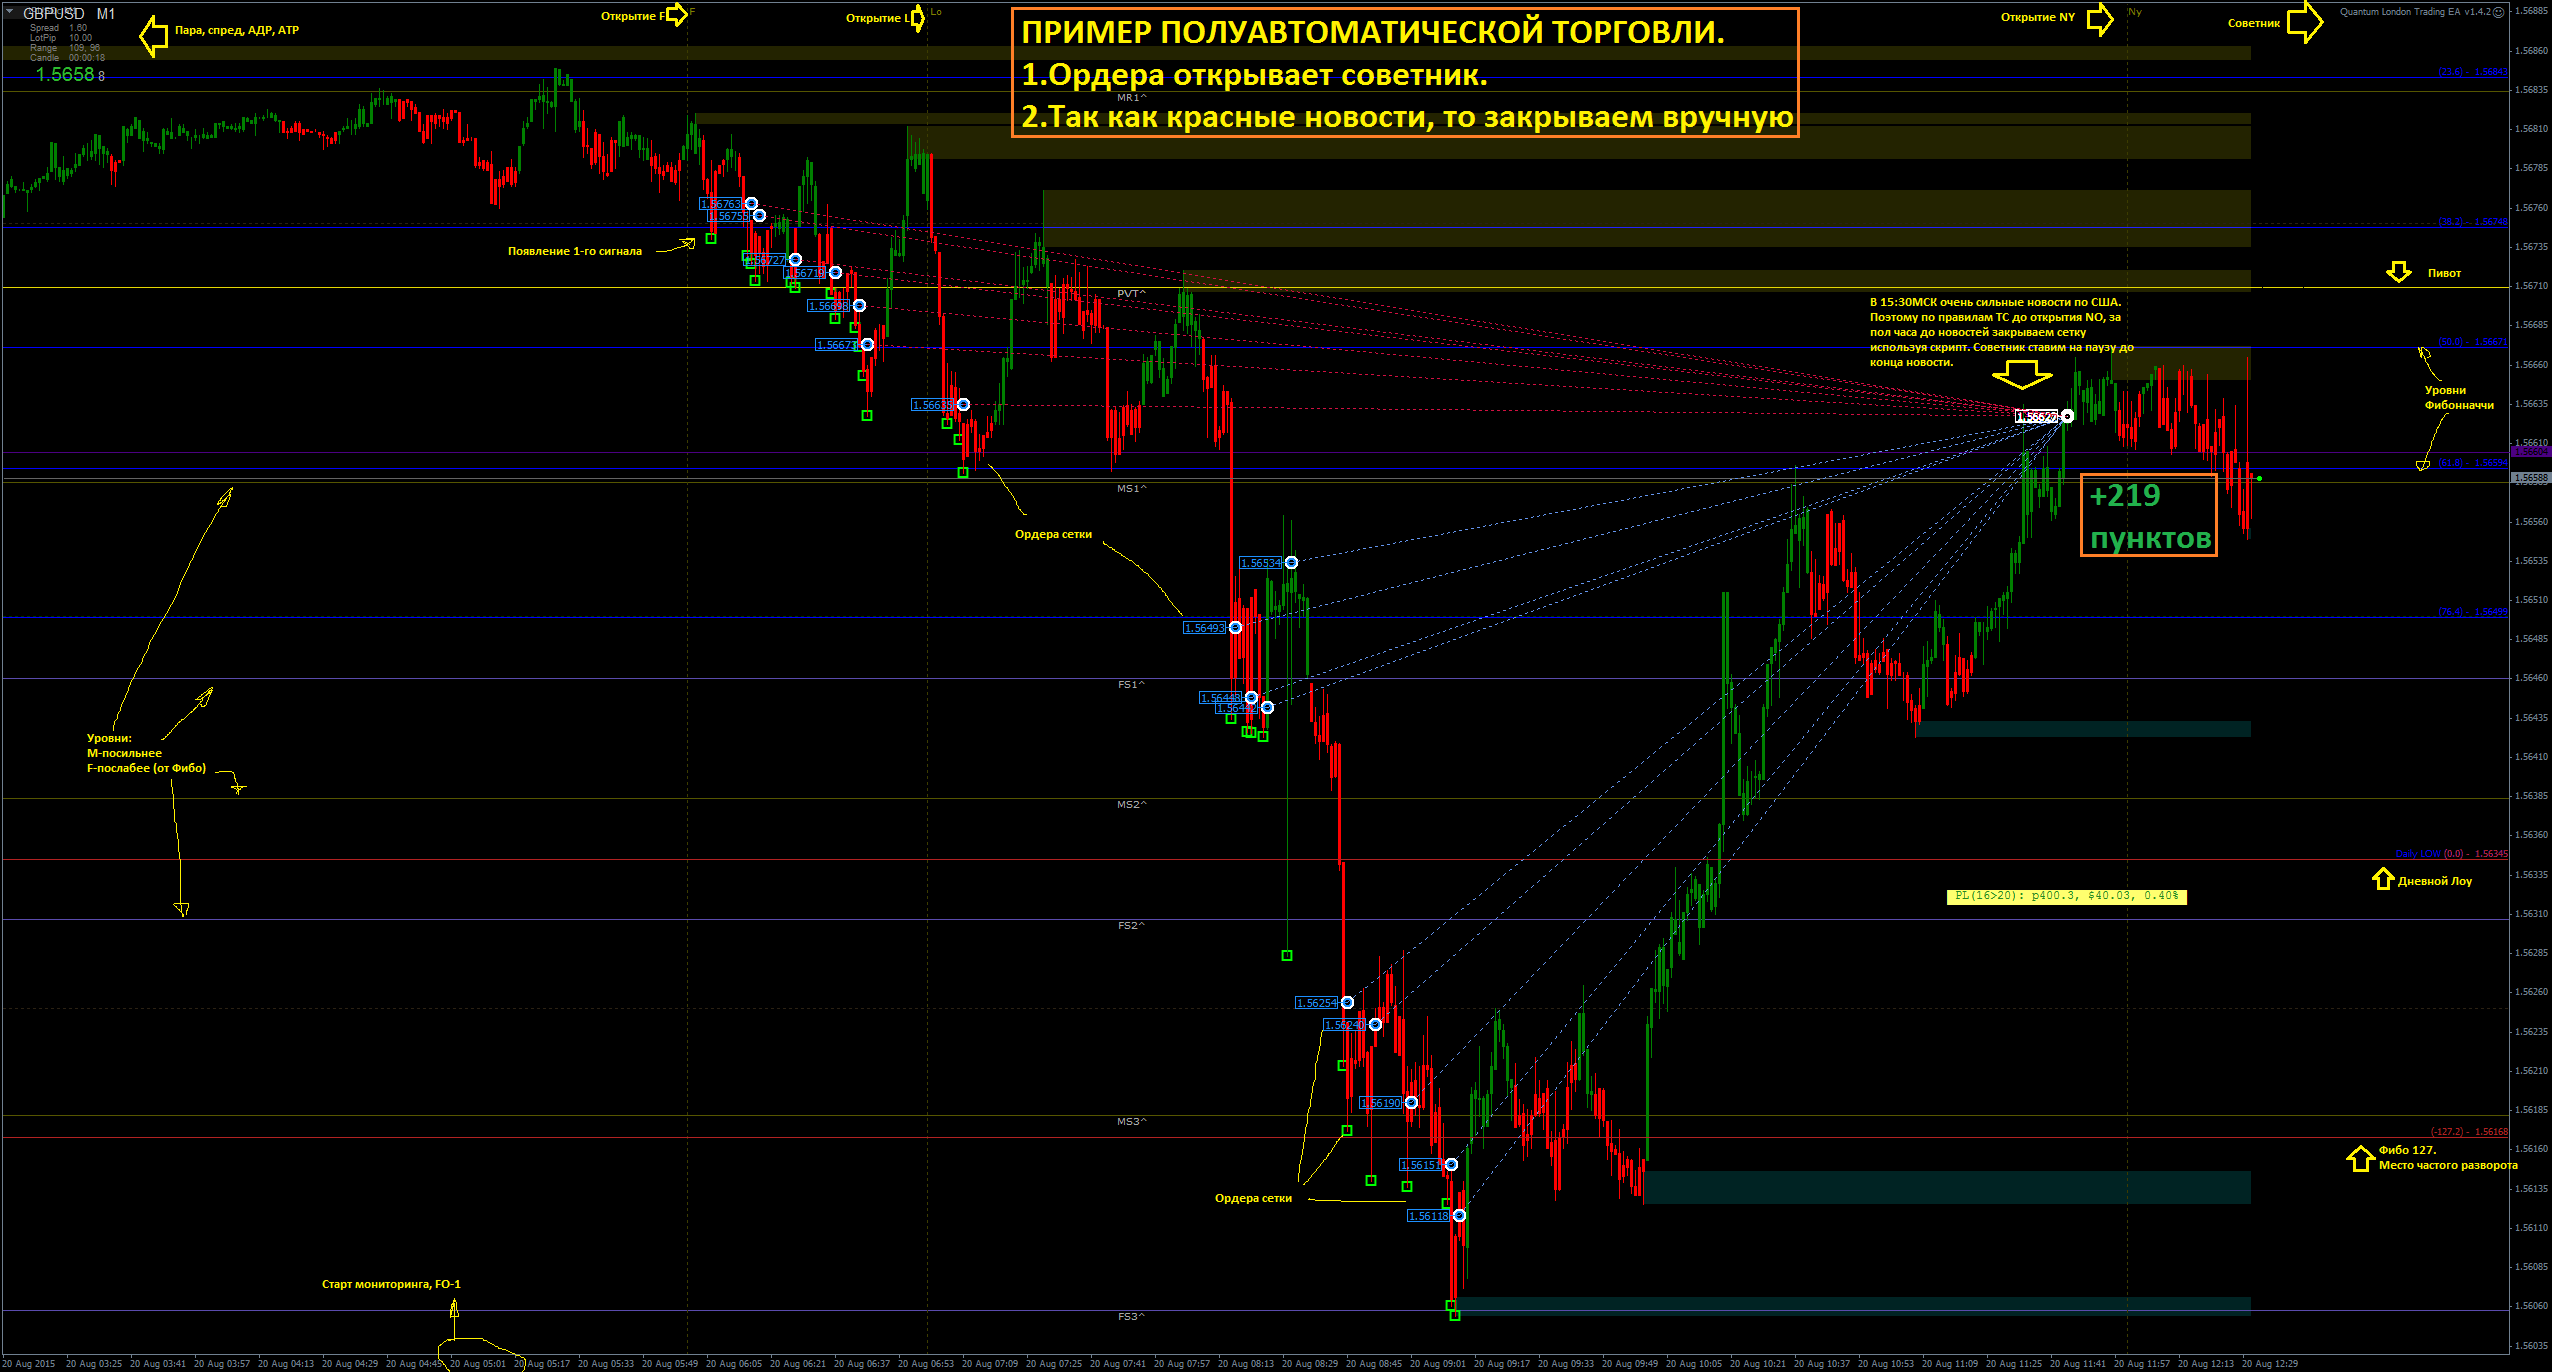This screenshot has width=2552, height=1372.
Task: Click the Fibonacci label (50.0) - 1.56671
Action: tap(2473, 342)
